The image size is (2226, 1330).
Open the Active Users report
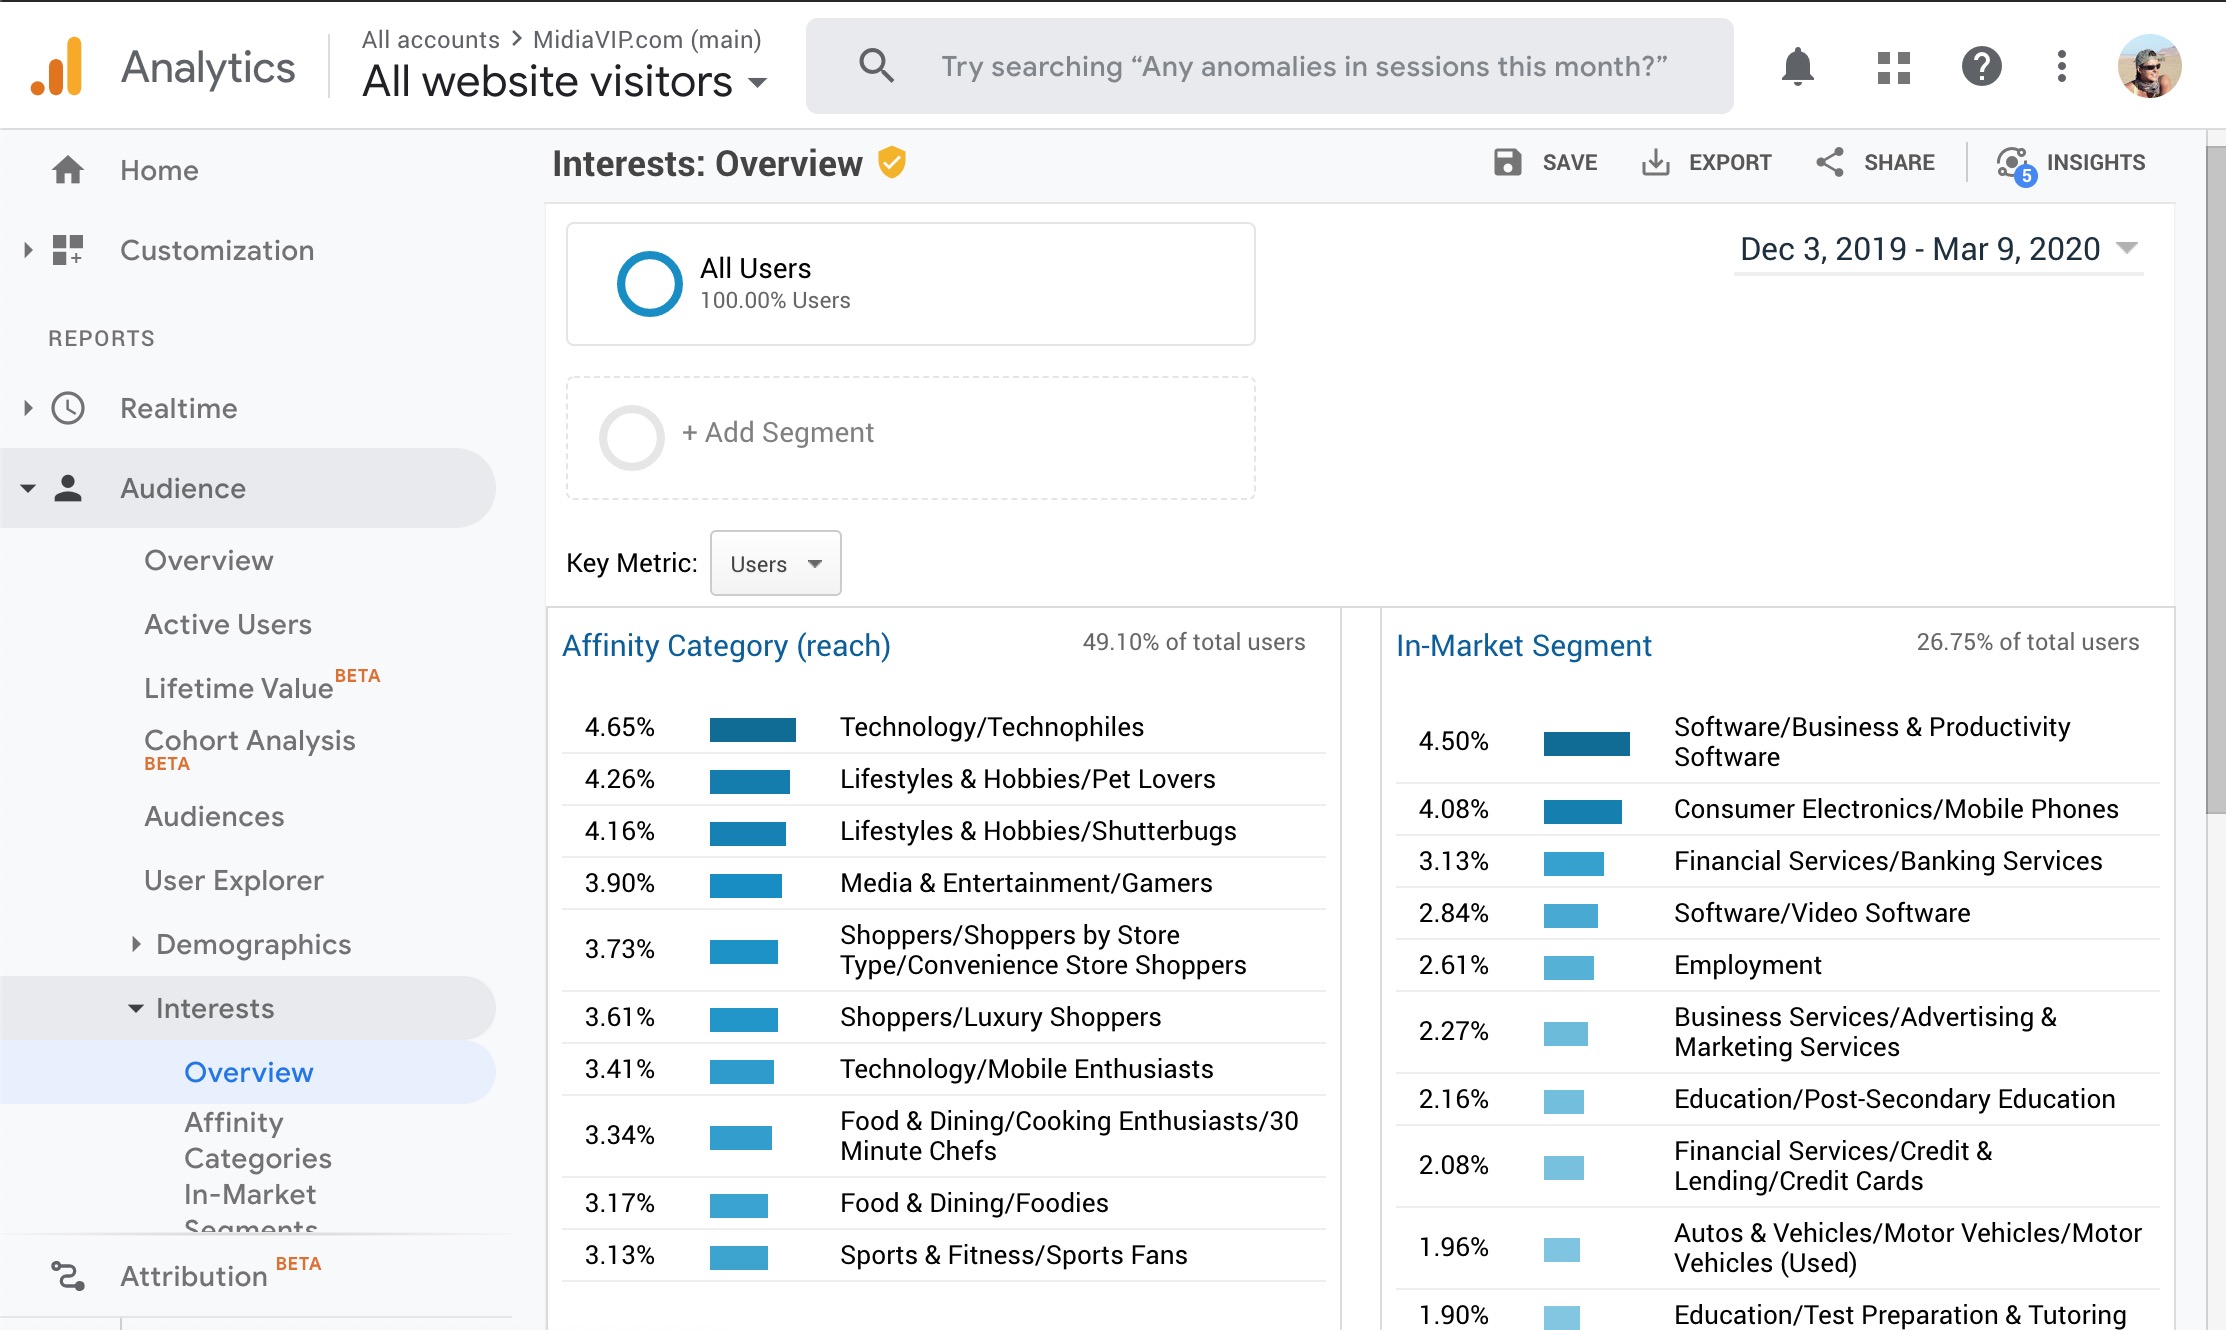pos(228,624)
